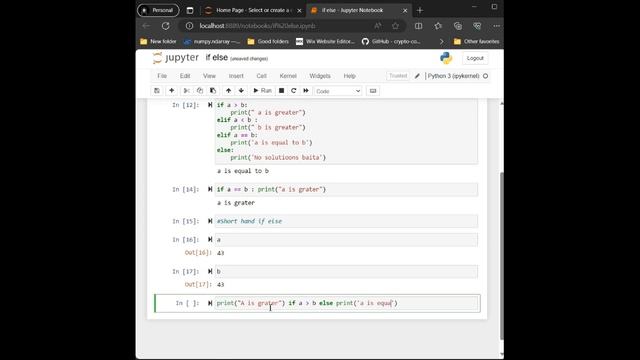Close the 'if else - Jupyter Notebook' tab
Image resolution: width=640 pixels, height=360 pixels.
(x=405, y=11)
